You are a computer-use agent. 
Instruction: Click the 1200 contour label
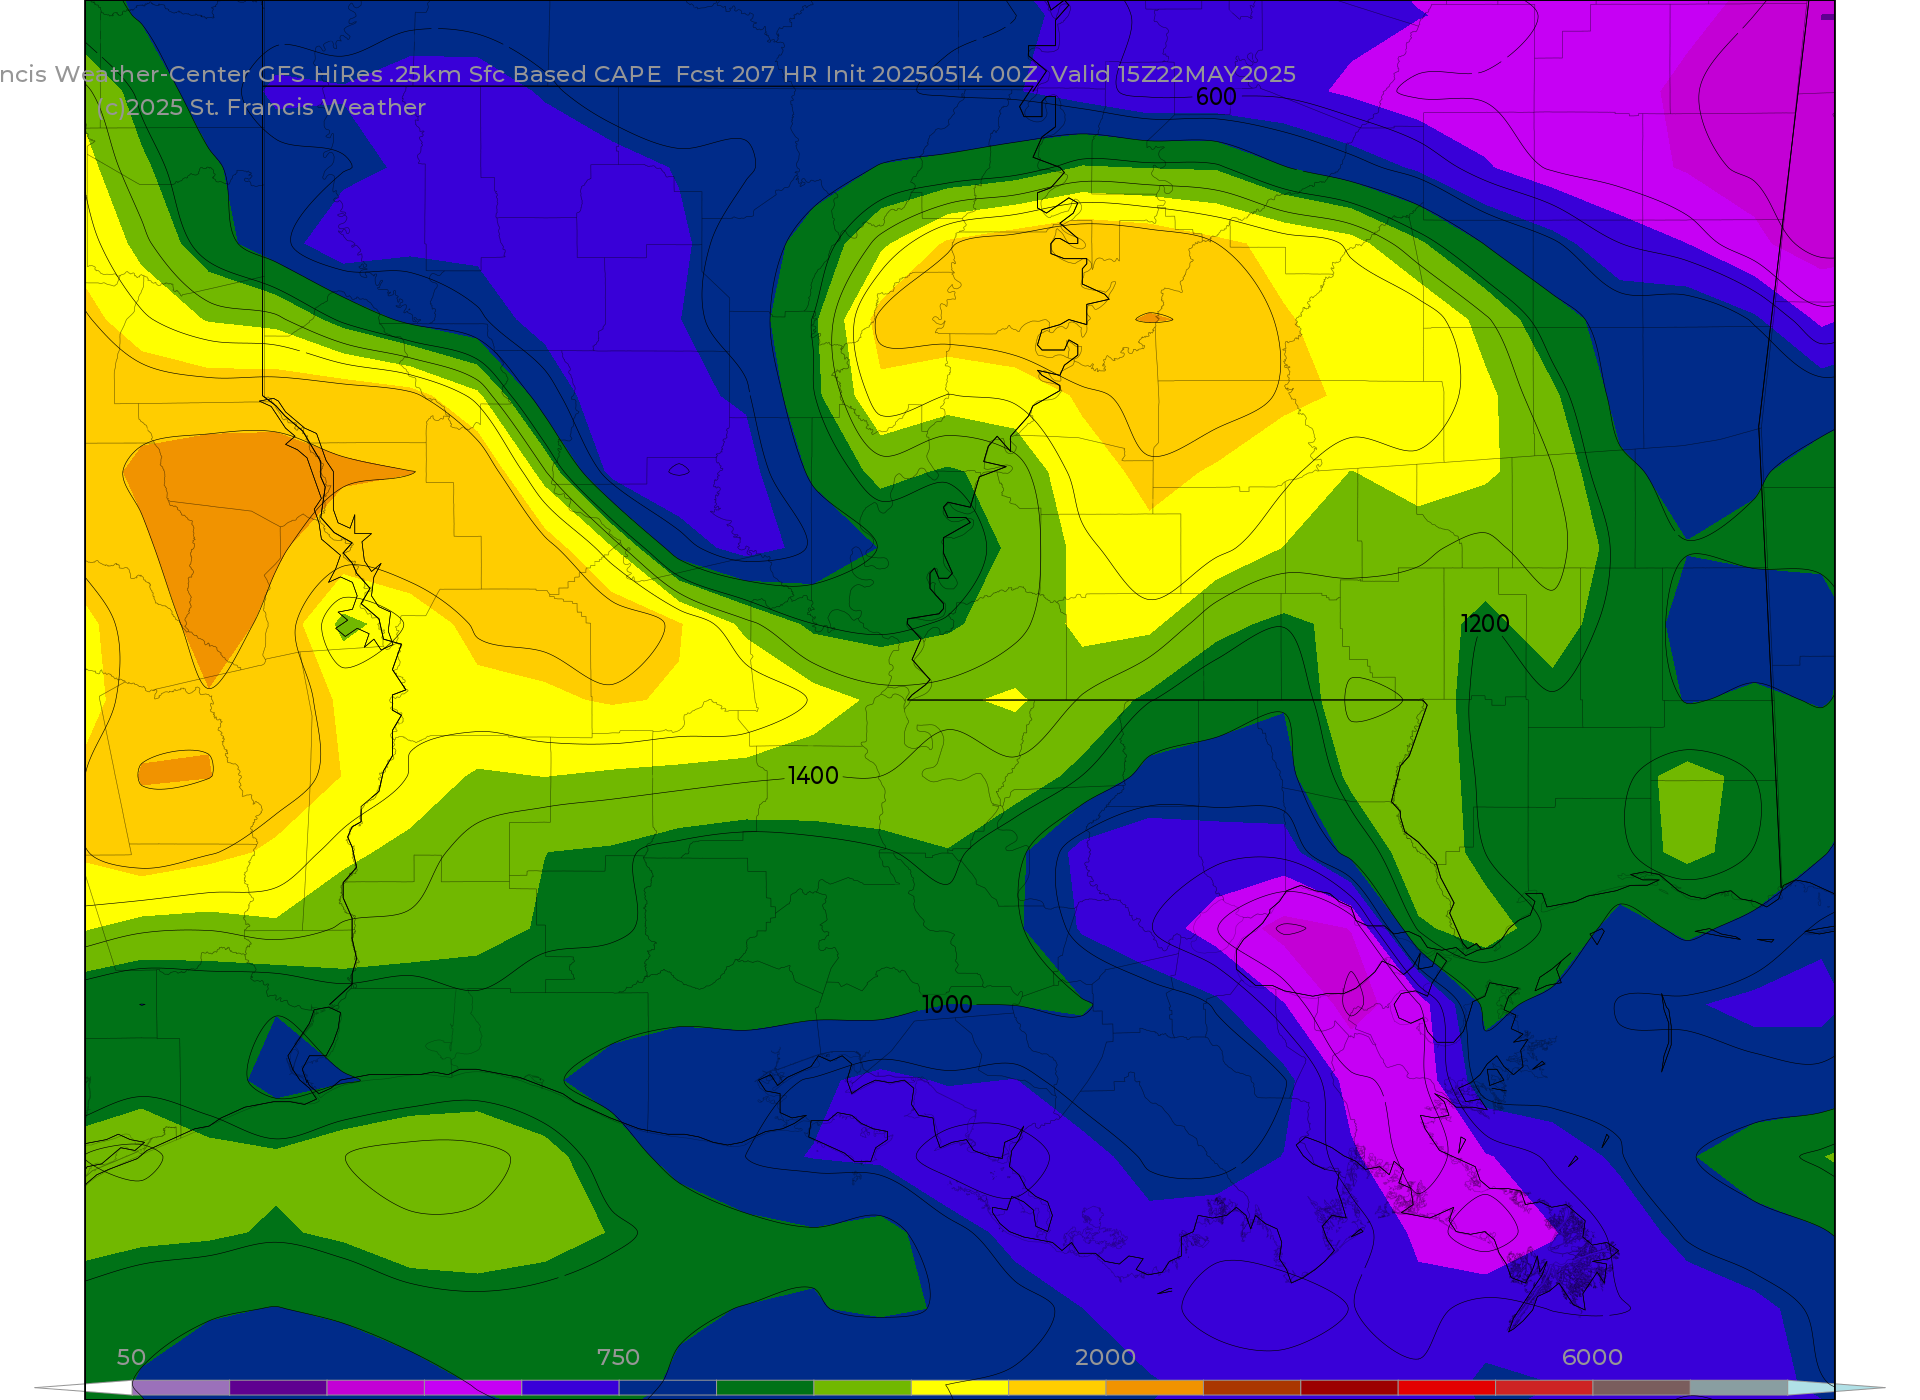(1485, 624)
